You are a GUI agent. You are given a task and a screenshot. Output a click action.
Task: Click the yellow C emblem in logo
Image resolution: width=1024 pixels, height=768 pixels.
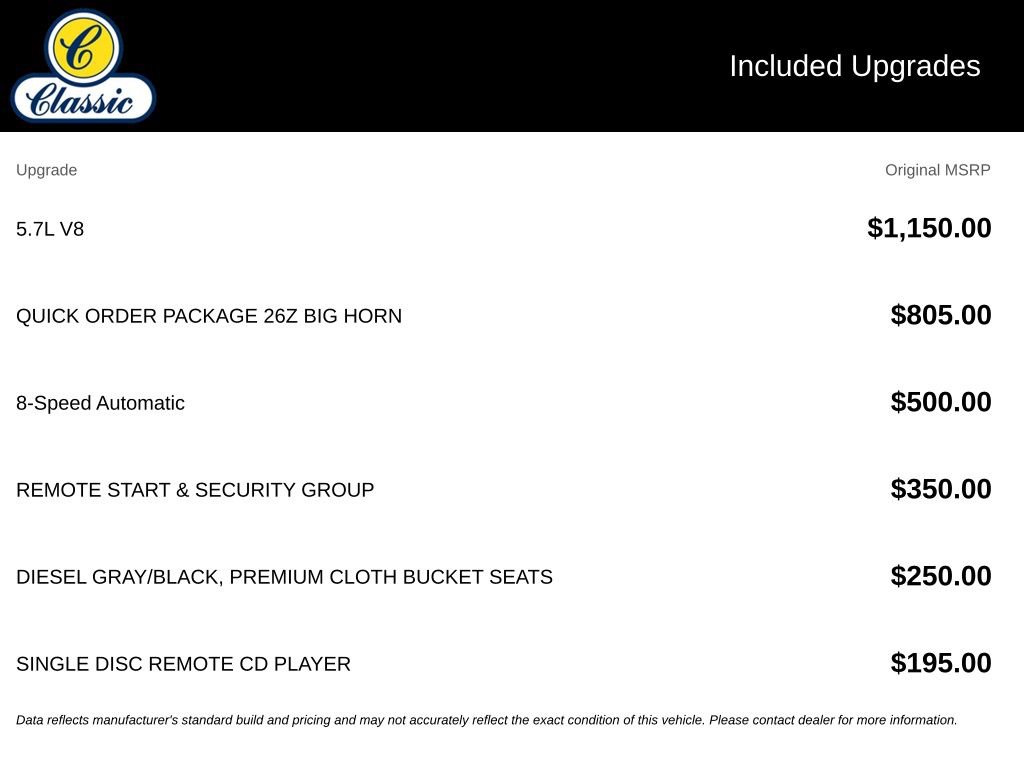pyautogui.click(x=83, y=47)
